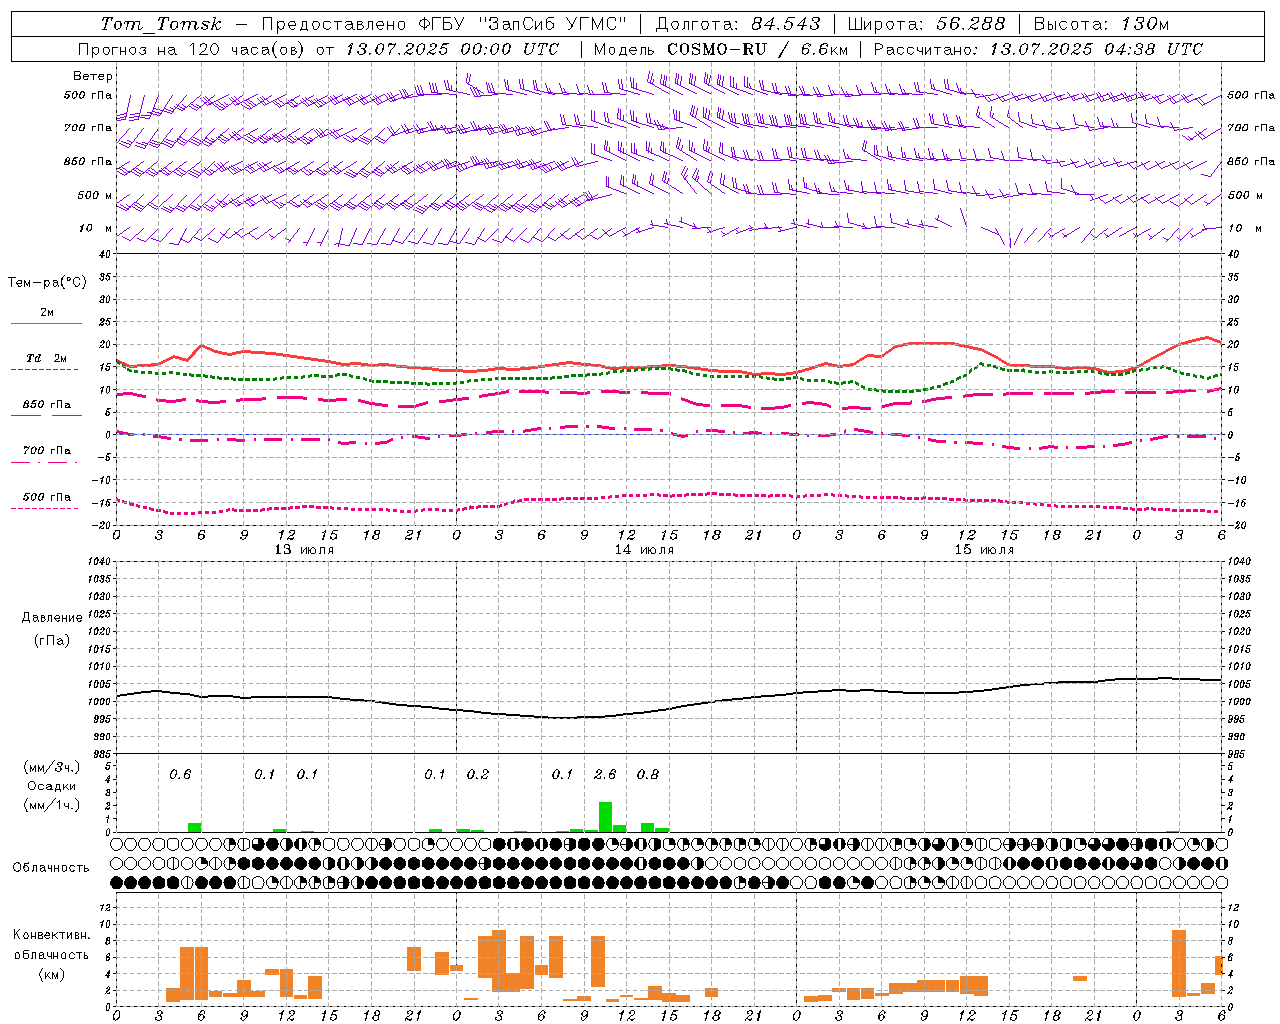Select the 850 гПа temperature legend entry
Screen dimensions: 1280x1024
(46, 409)
